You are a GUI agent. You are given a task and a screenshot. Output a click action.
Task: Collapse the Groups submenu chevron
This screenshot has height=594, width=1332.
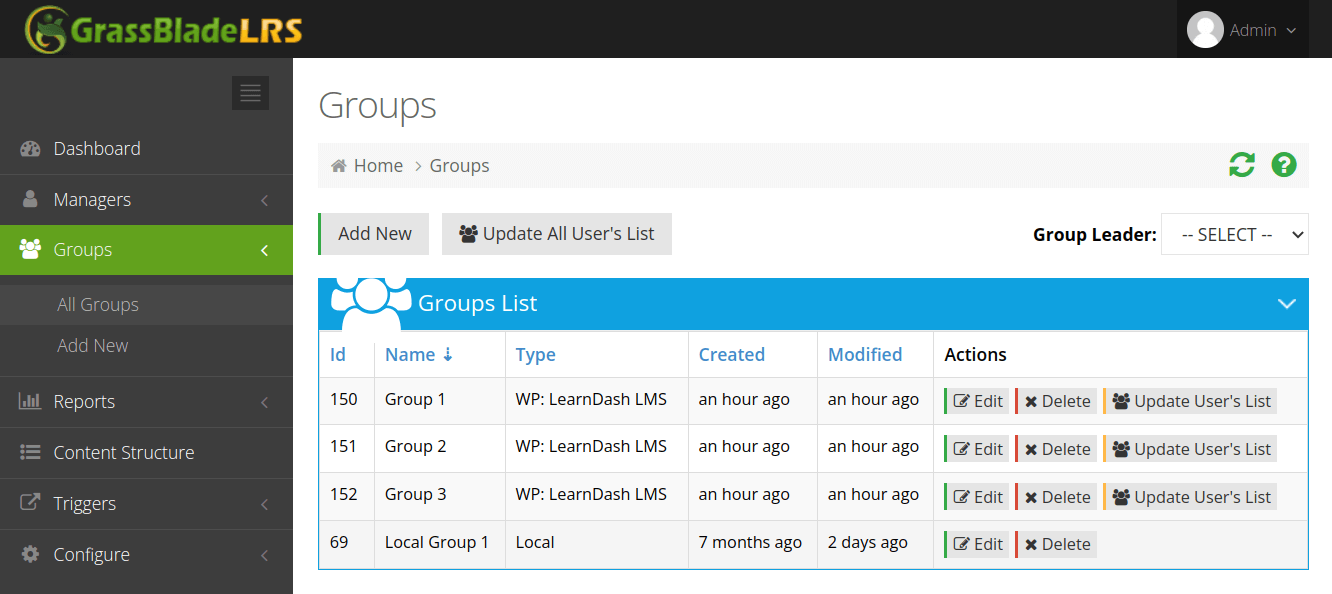click(x=265, y=250)
